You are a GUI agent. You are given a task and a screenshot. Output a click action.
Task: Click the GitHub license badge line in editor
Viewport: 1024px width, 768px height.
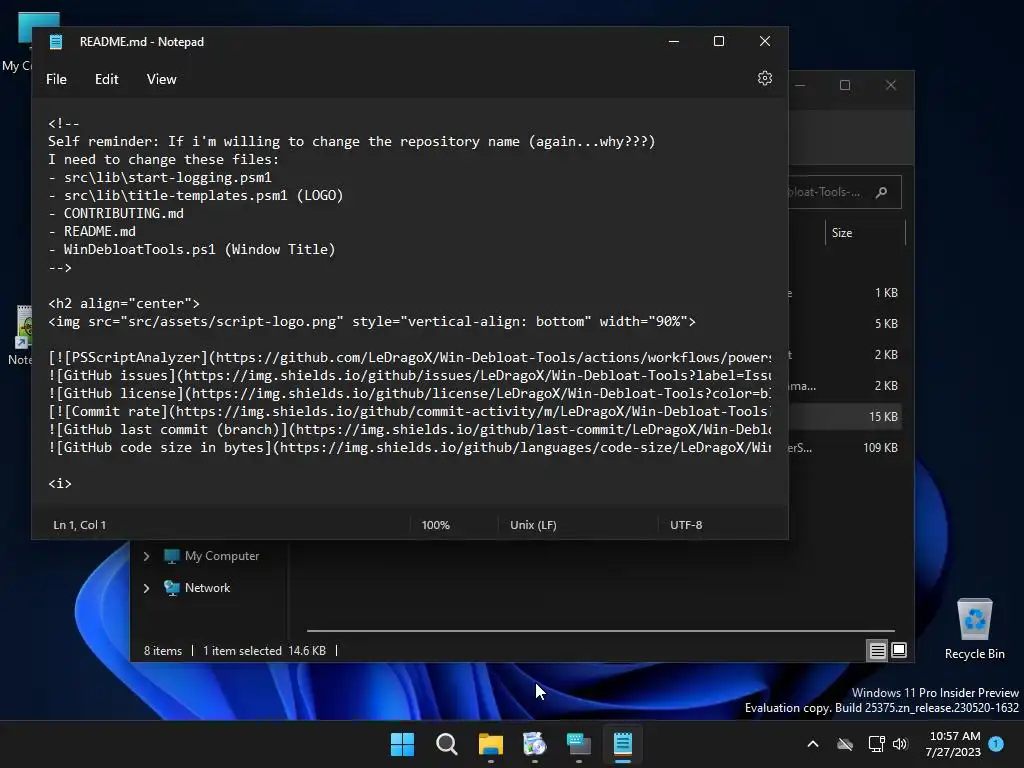(409, 394)
